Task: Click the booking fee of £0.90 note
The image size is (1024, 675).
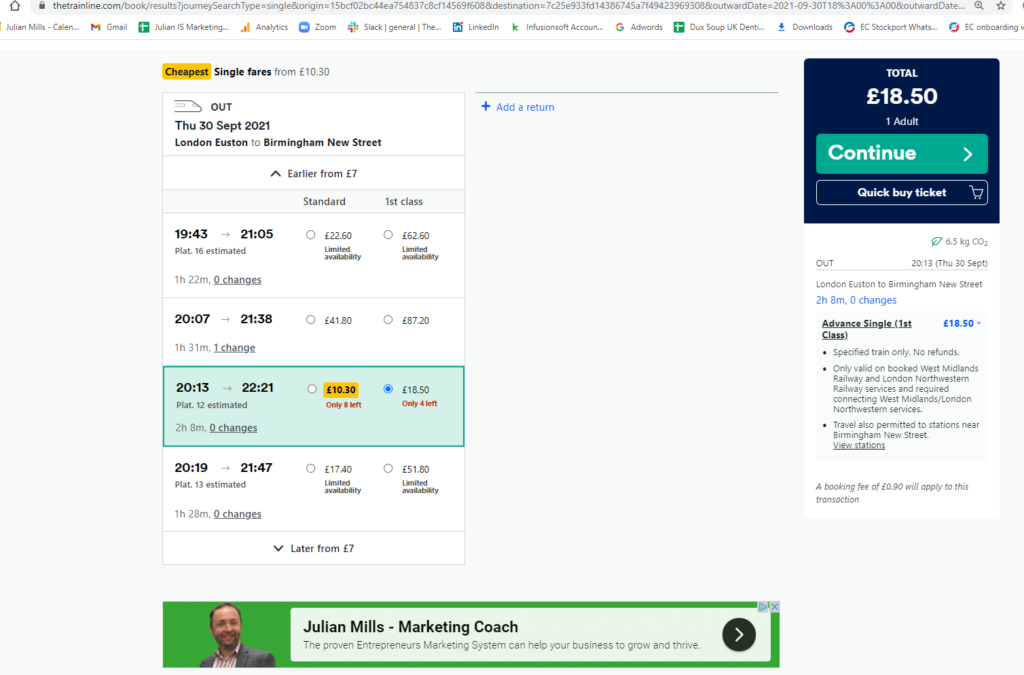Action: tap(892, 493)
